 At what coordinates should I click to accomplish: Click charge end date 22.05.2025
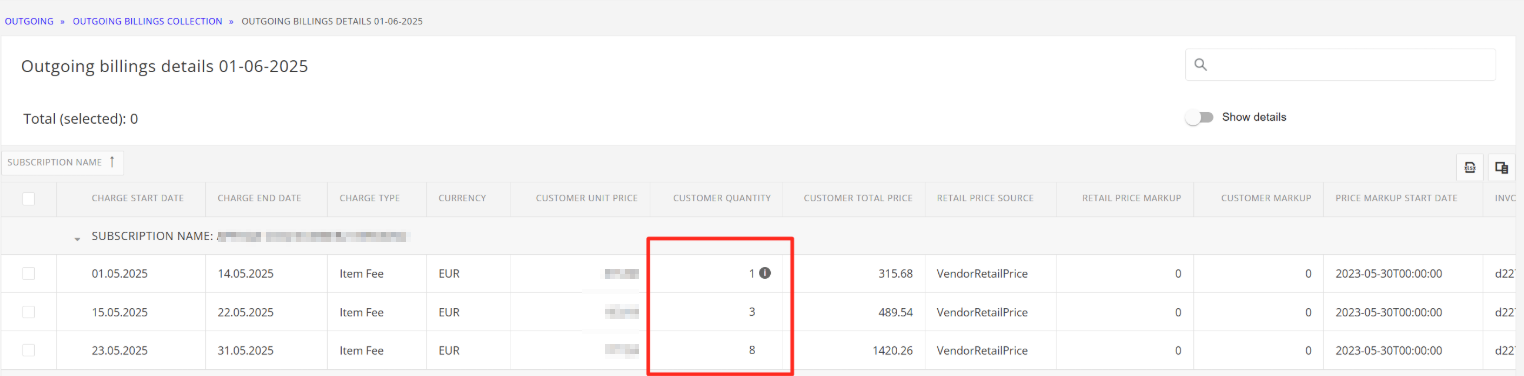tap(245, 312)
